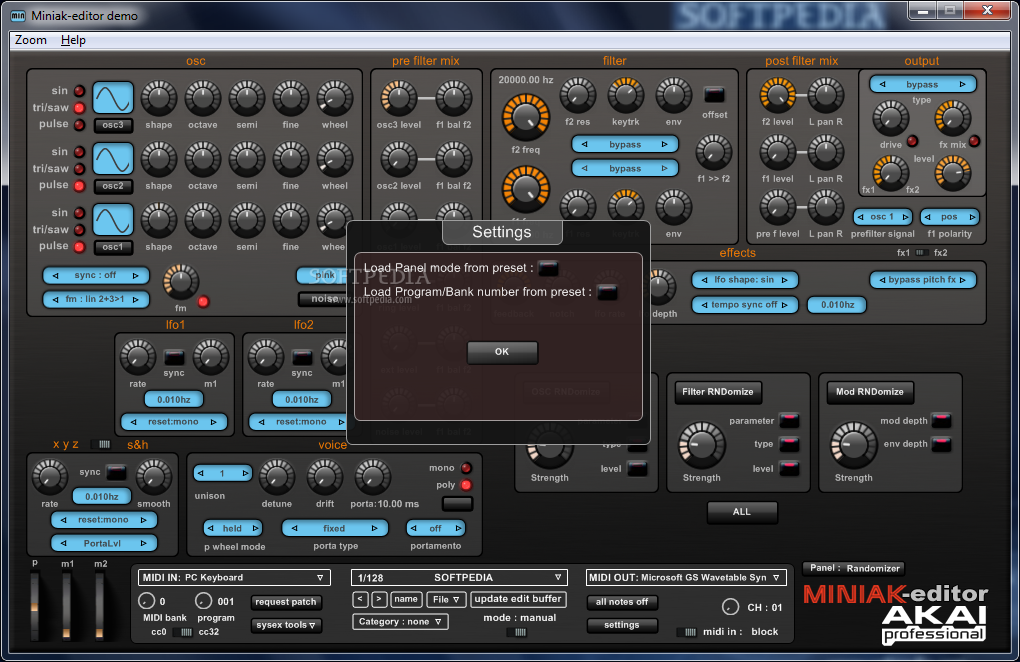Screen dimensions: 1020x662
Task: Click the f2 level knob
Action: tap(777, 96)
